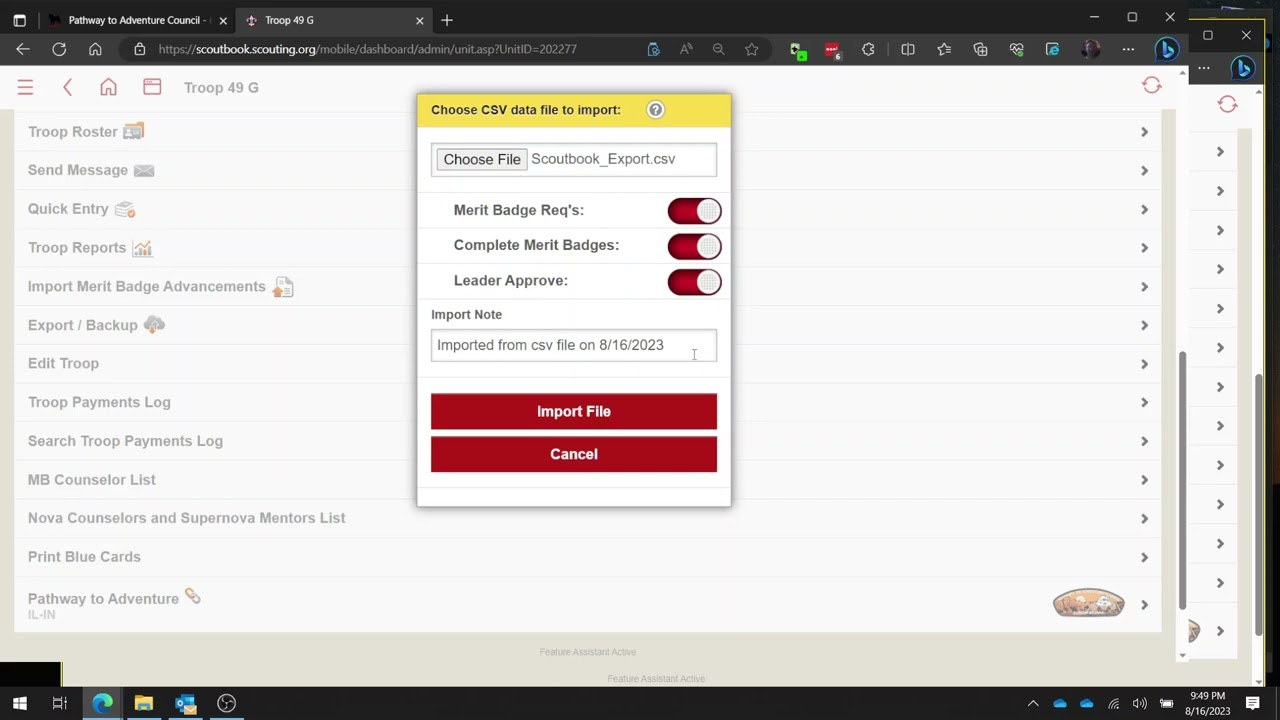Cancel the CSV import dialog

point(574,454)
